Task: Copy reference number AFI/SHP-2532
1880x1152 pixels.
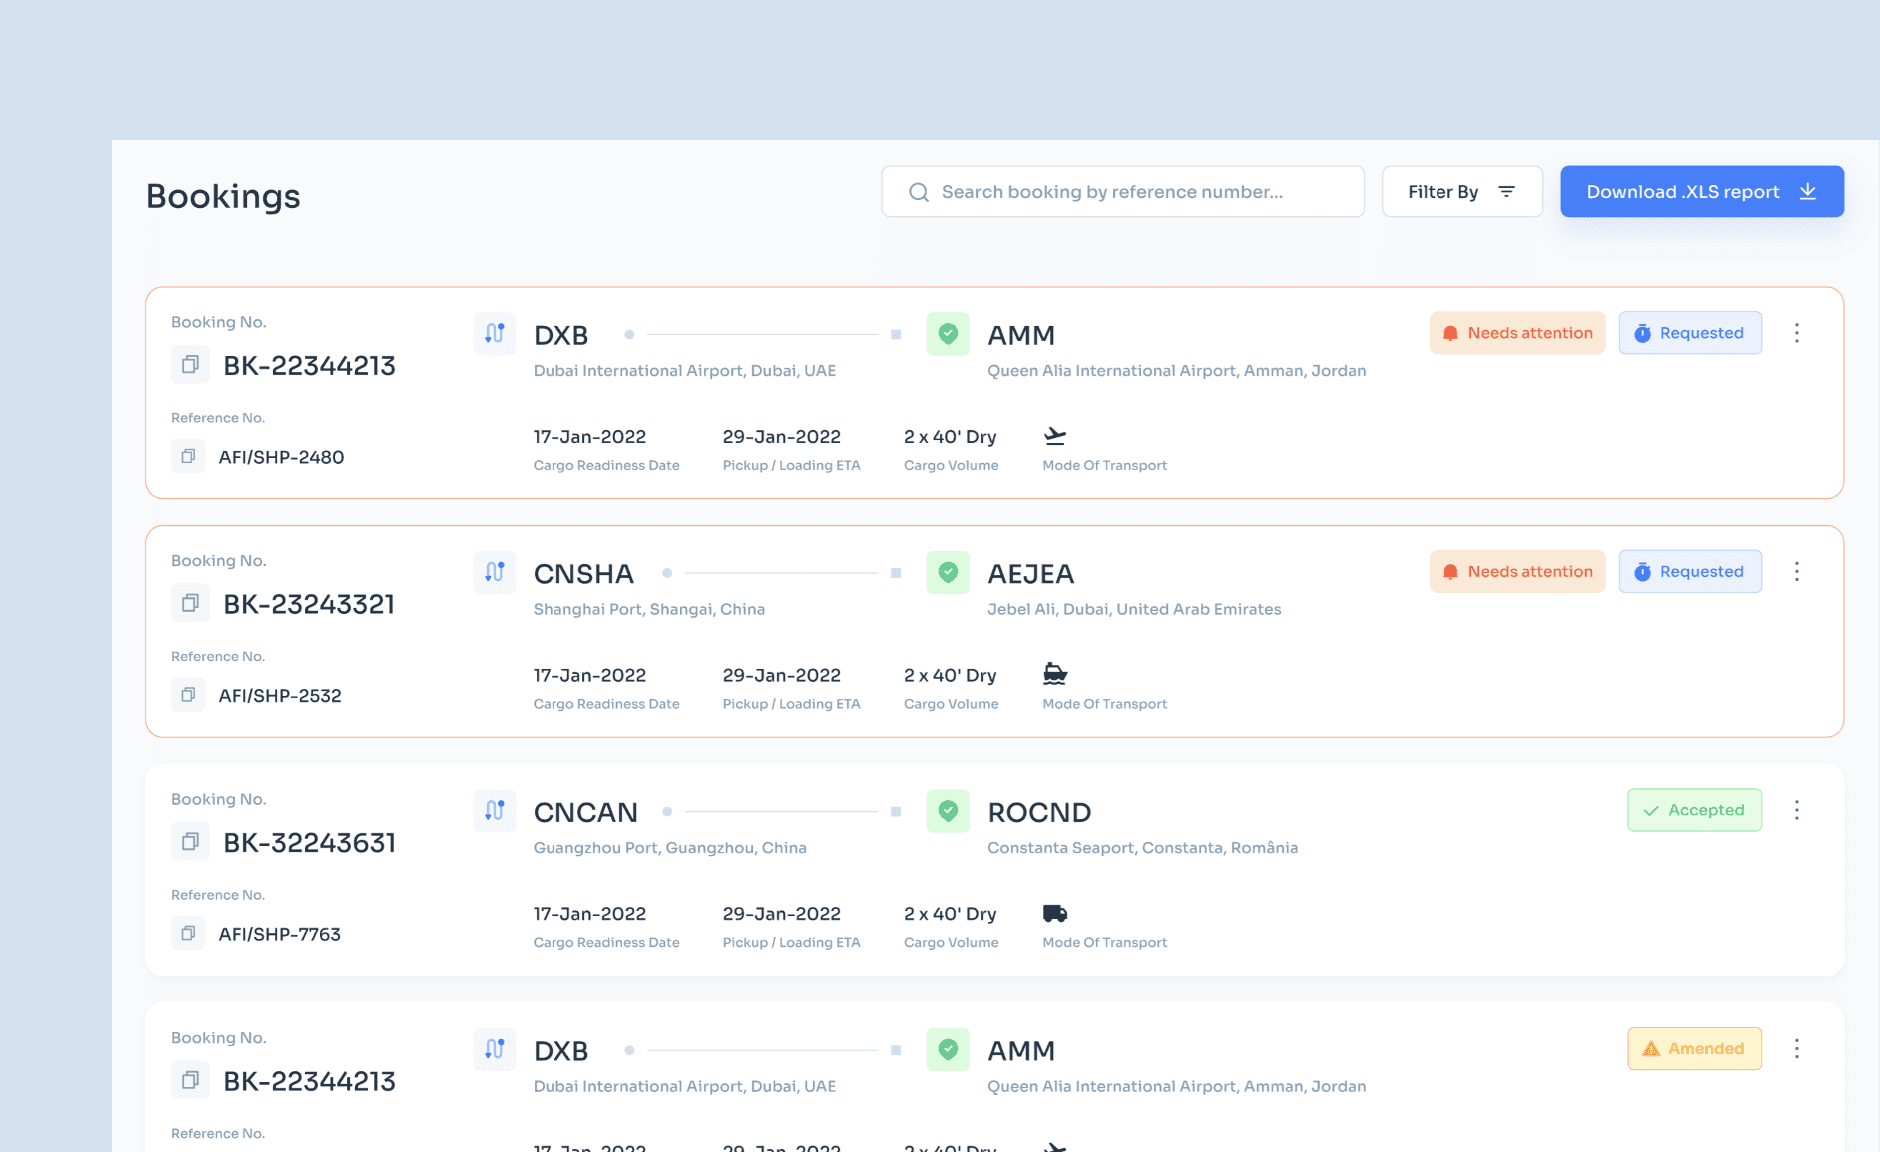Action: tap(188, 694)
